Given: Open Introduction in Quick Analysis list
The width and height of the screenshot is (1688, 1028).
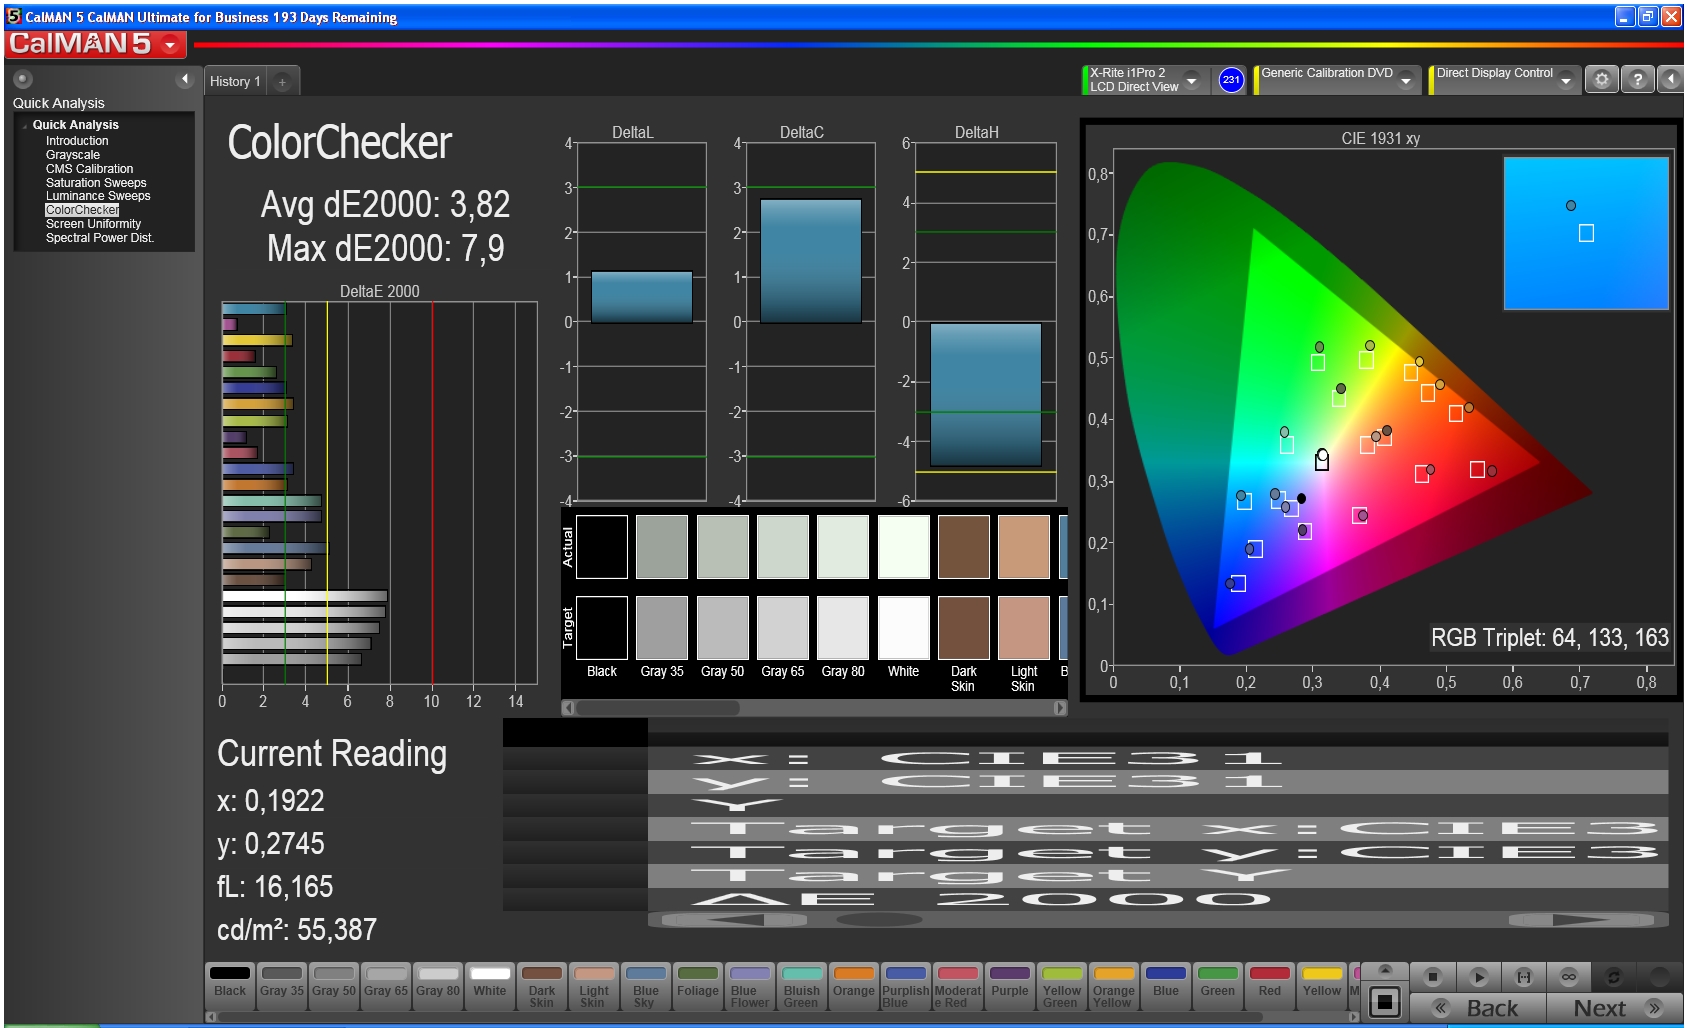Looking at the screenshot, I should (x=77, y=141).
